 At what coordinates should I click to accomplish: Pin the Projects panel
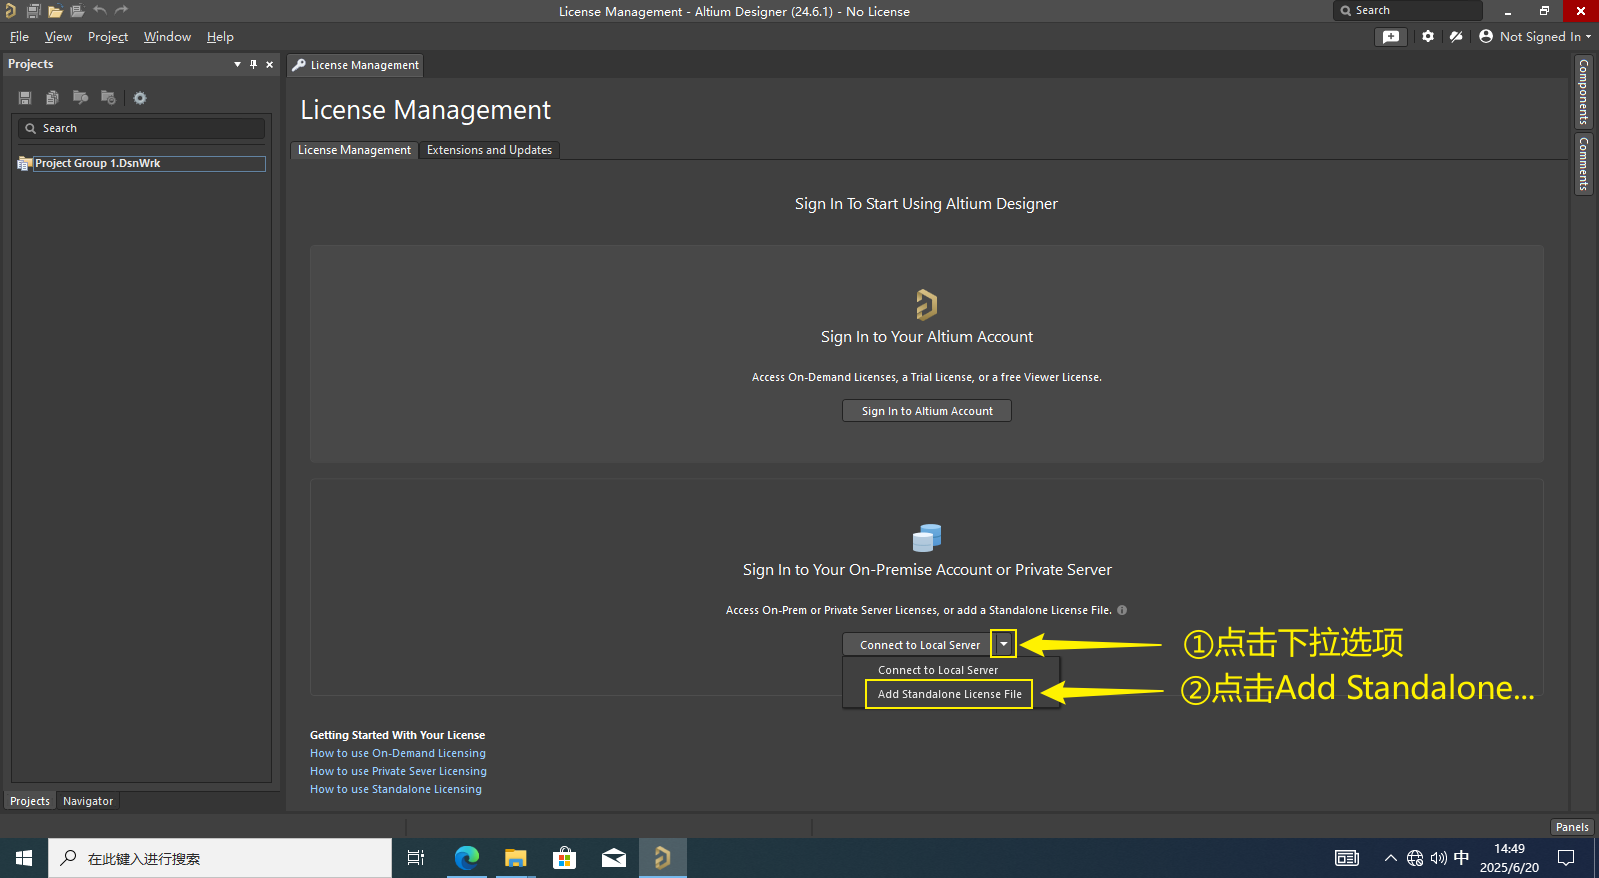tap(254, 64)
